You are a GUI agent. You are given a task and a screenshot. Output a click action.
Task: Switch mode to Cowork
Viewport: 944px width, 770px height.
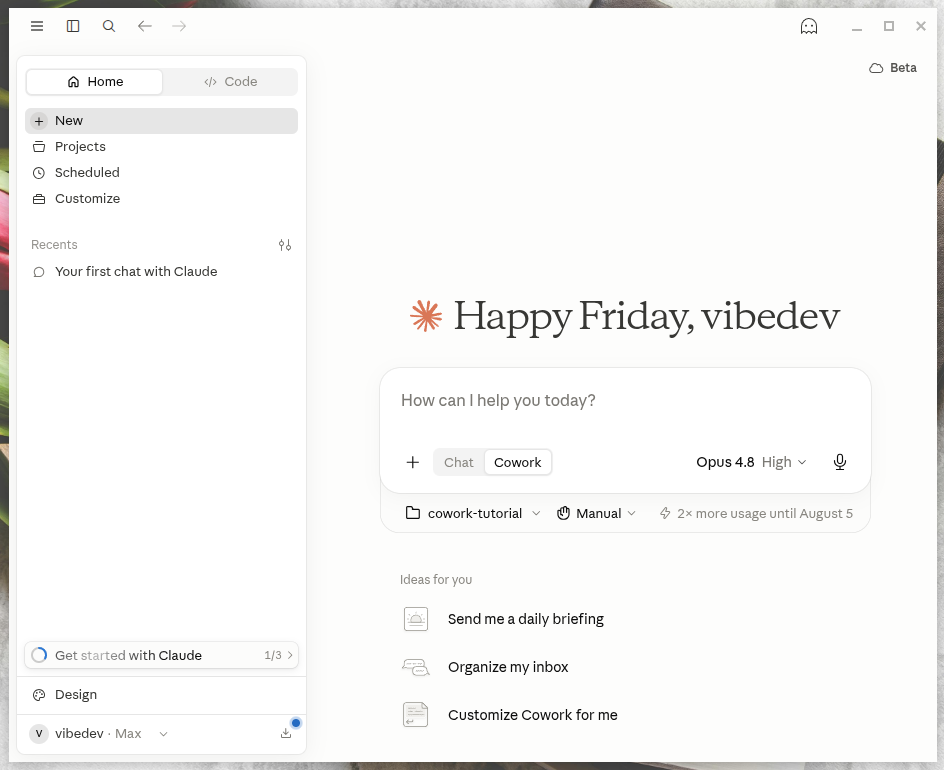coord(518,462)
